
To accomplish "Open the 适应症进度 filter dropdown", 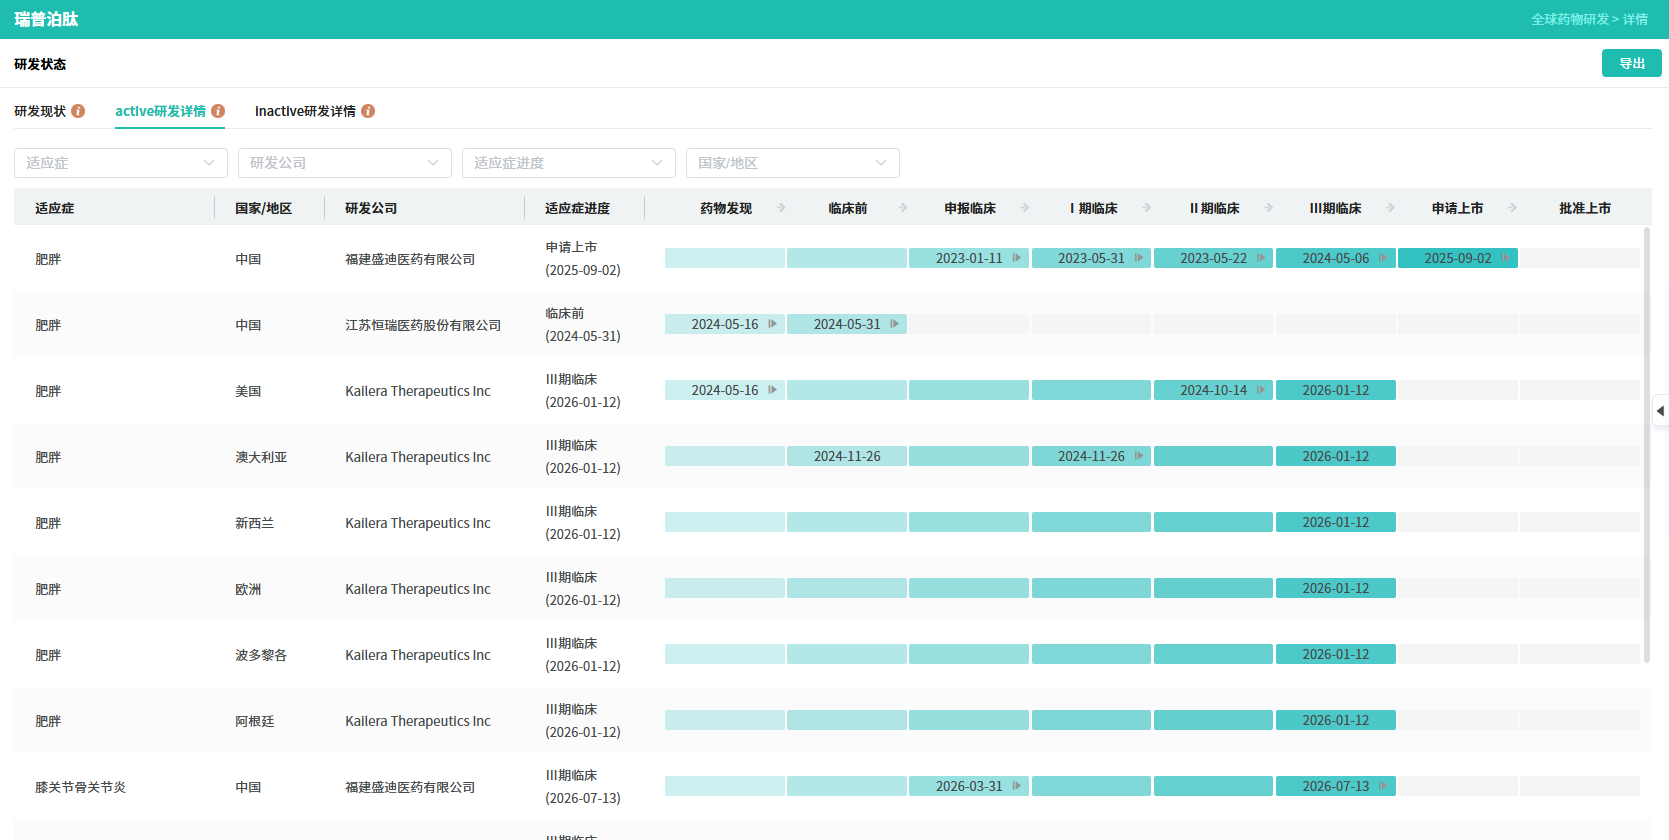I will pos(569,163).
